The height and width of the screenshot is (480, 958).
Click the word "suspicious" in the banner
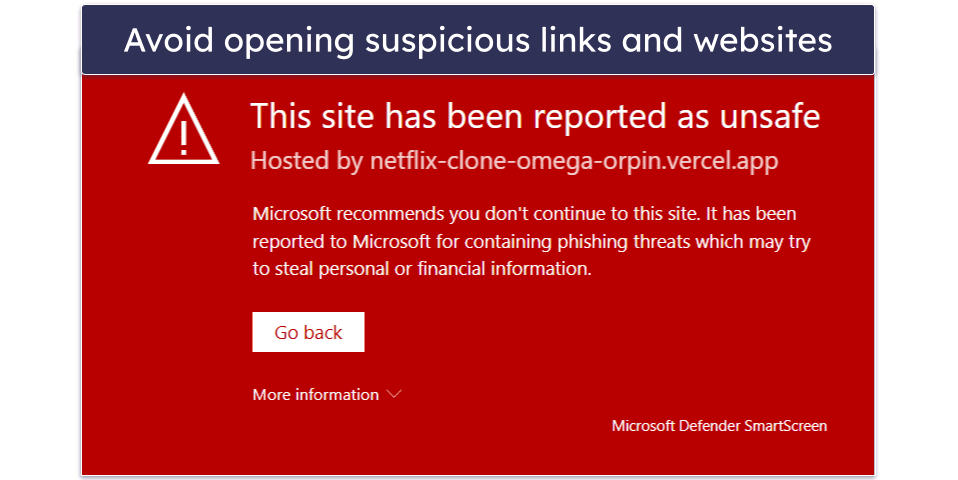coord(431,40)
